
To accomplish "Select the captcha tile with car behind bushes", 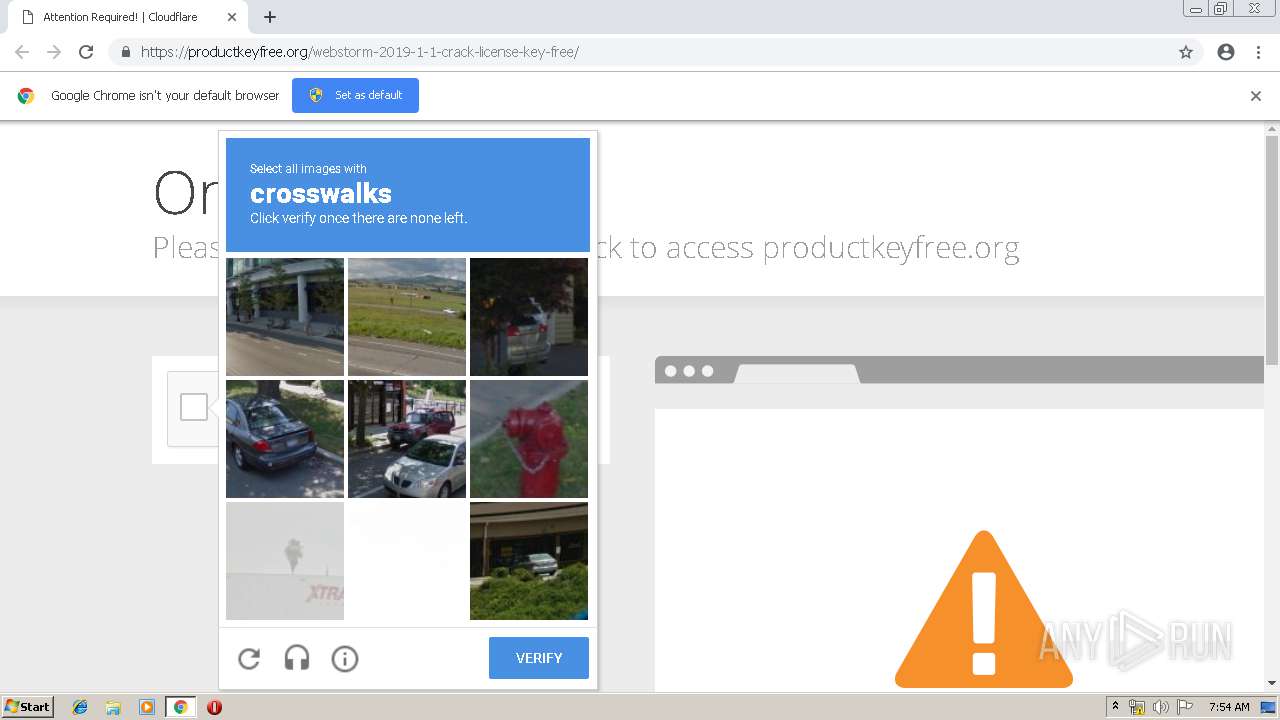I will tap(529, 561).
